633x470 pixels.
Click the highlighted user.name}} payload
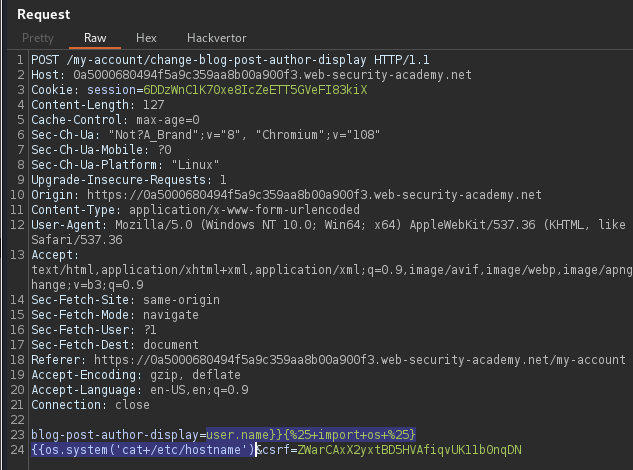[244, 435]
